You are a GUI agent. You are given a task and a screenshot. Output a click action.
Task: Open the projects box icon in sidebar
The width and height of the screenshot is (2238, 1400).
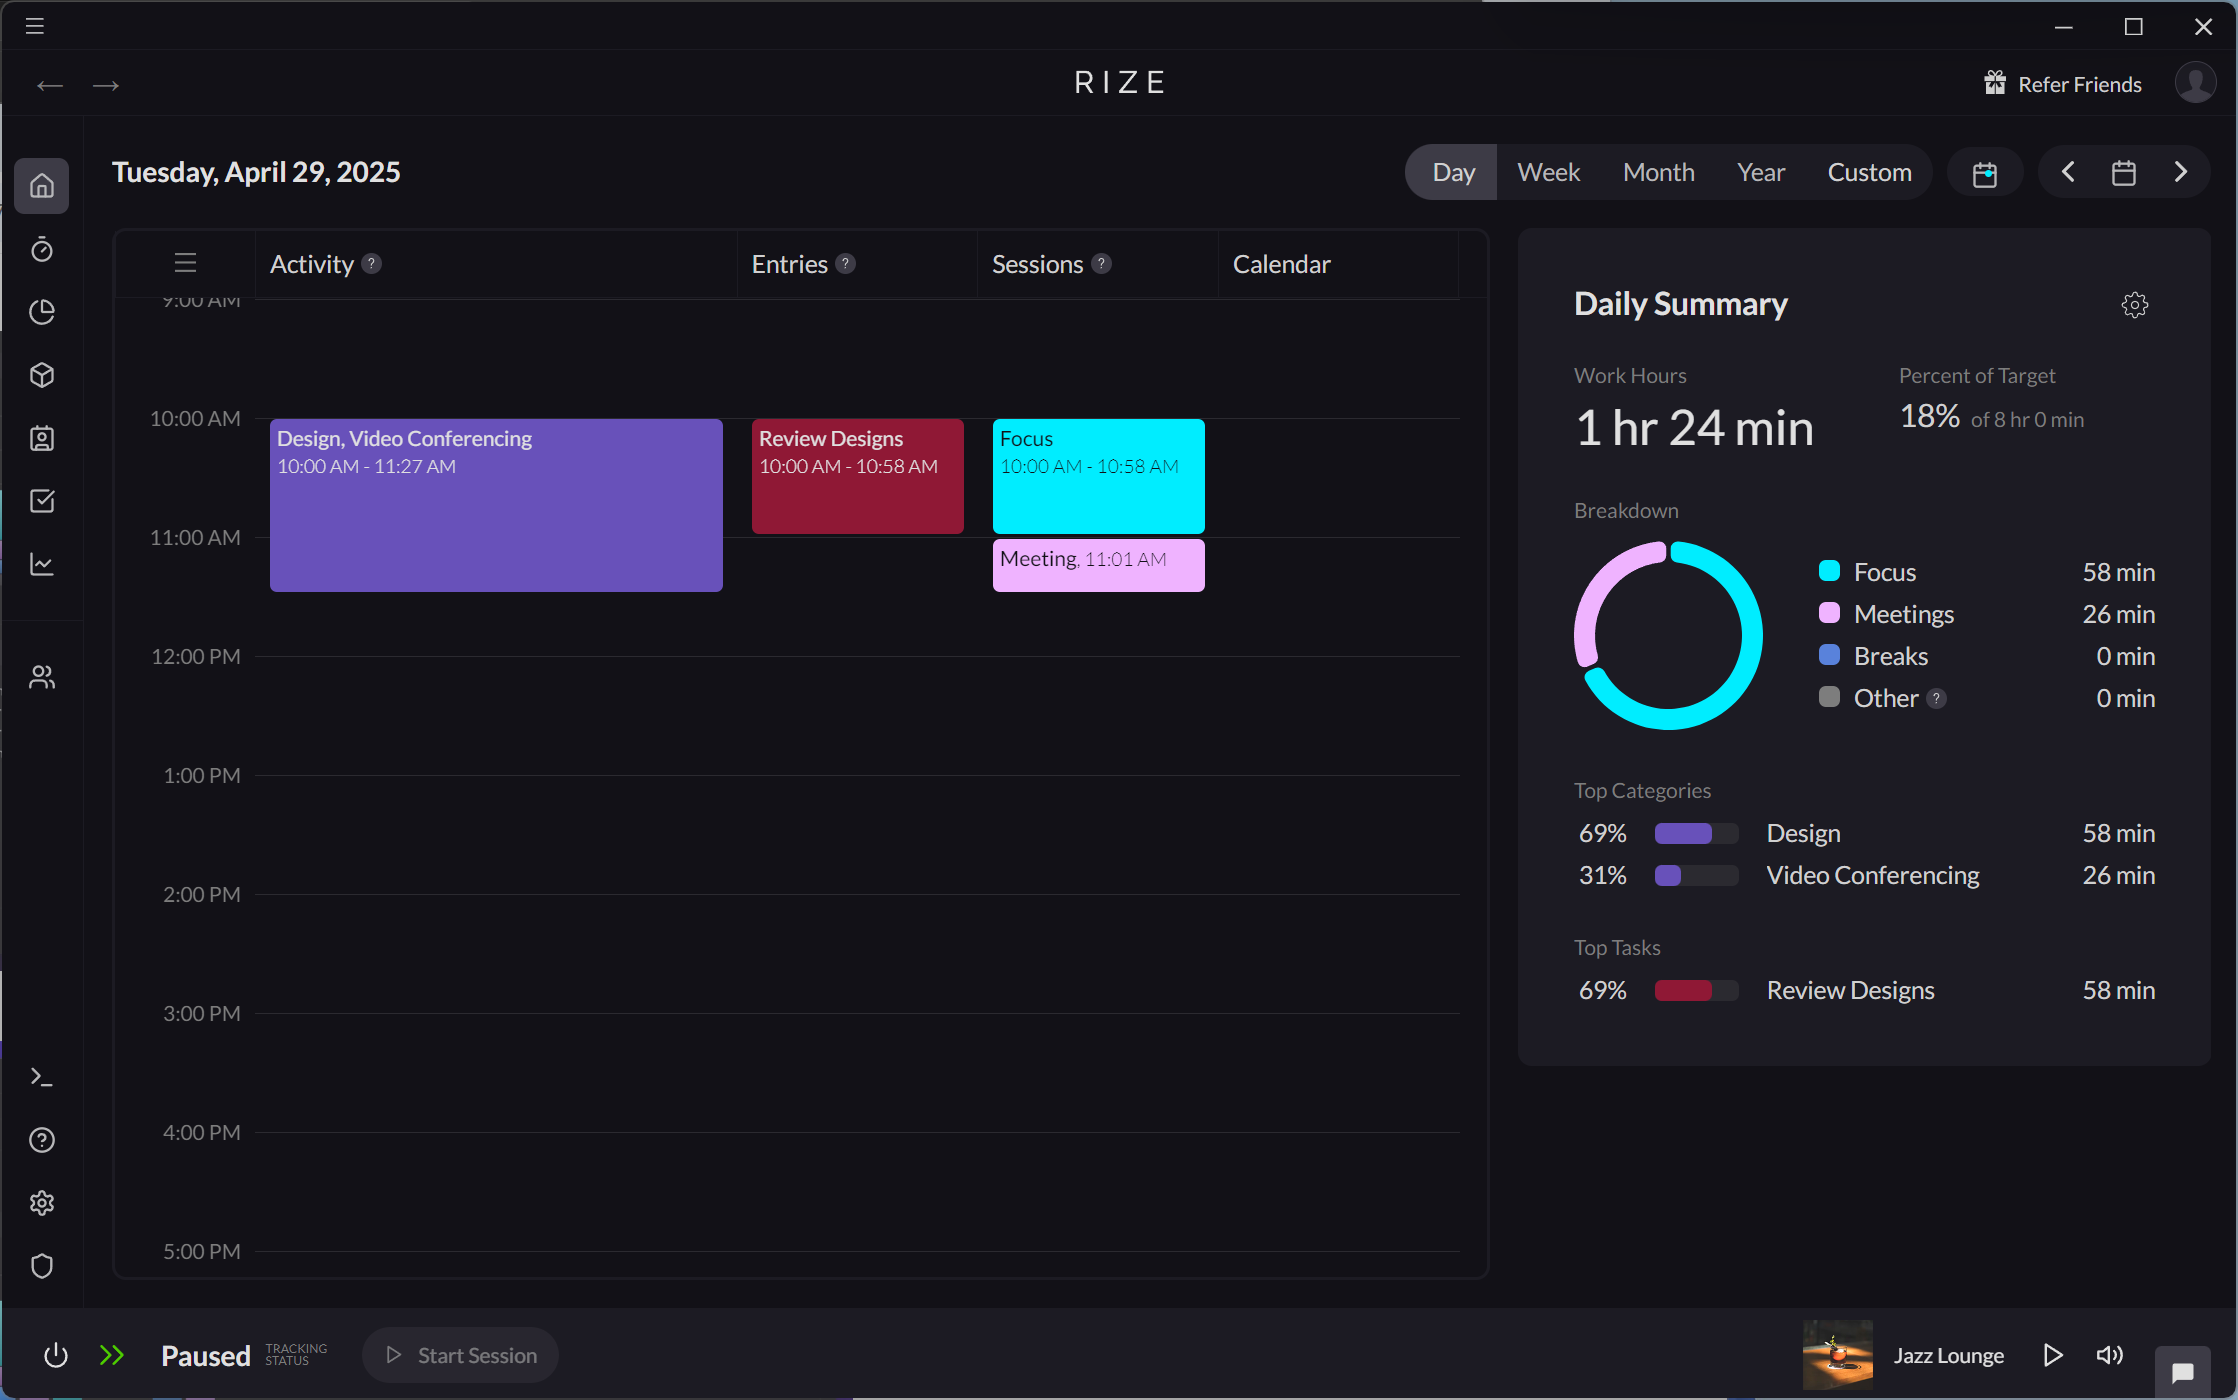42,375
